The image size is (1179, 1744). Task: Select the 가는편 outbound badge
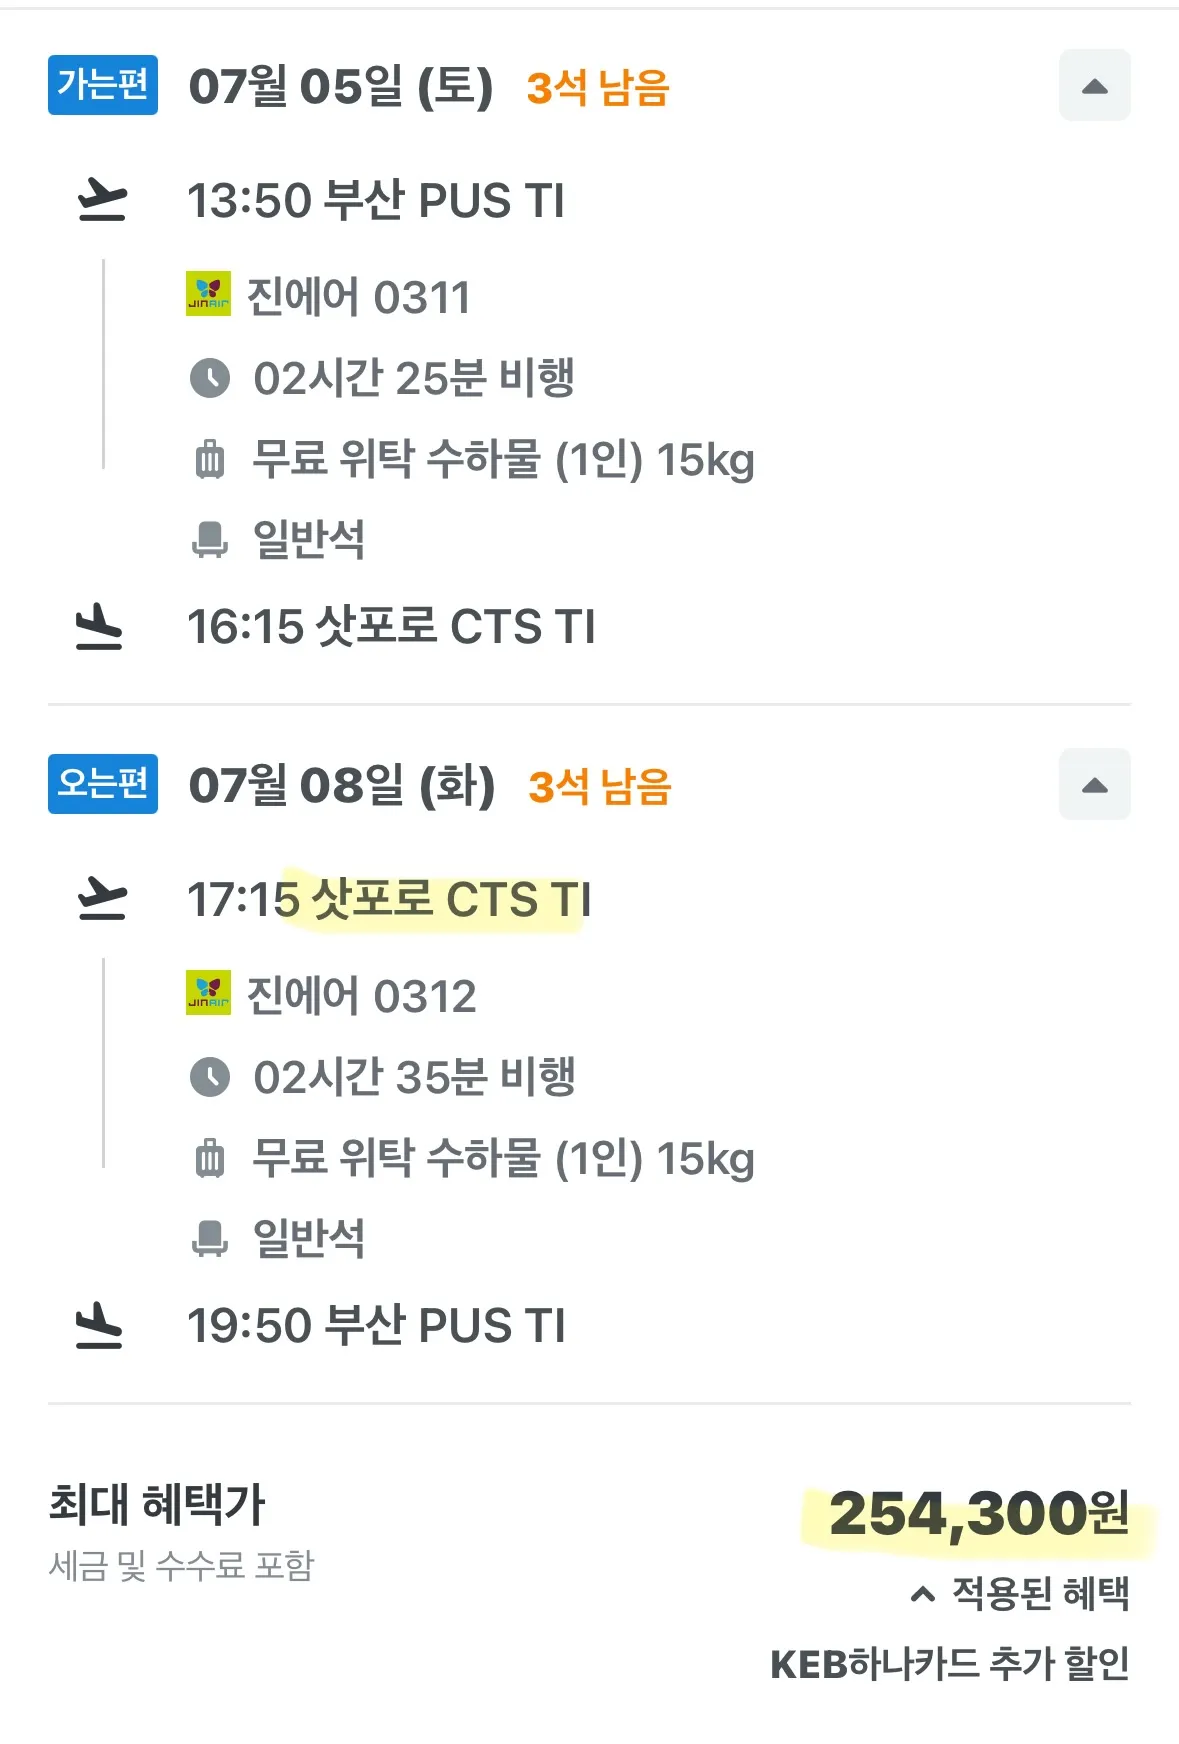tap(103, 85)
